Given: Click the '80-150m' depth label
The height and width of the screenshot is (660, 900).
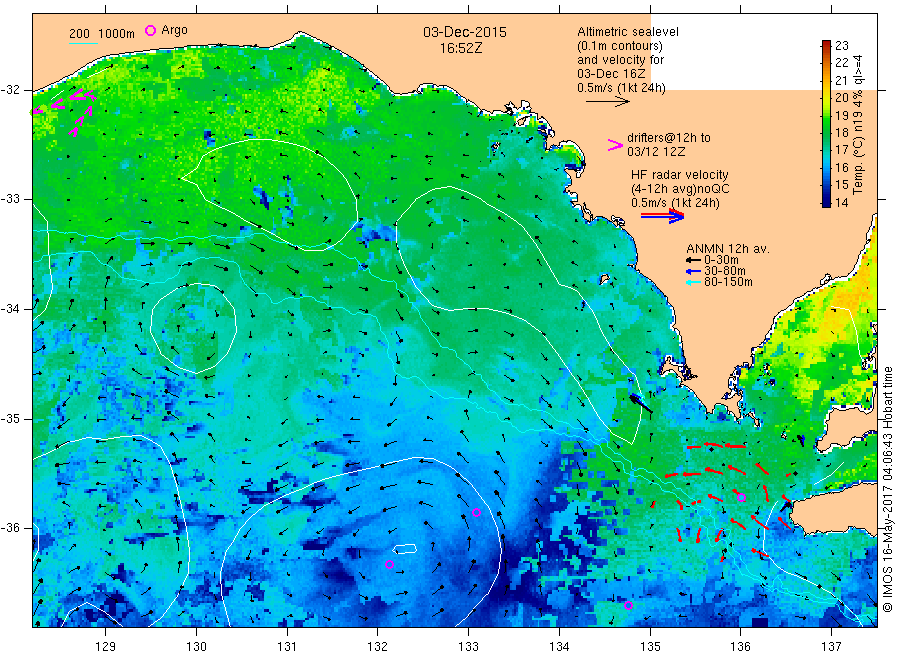Looking at the screenshot, I should tap(728, 282).
